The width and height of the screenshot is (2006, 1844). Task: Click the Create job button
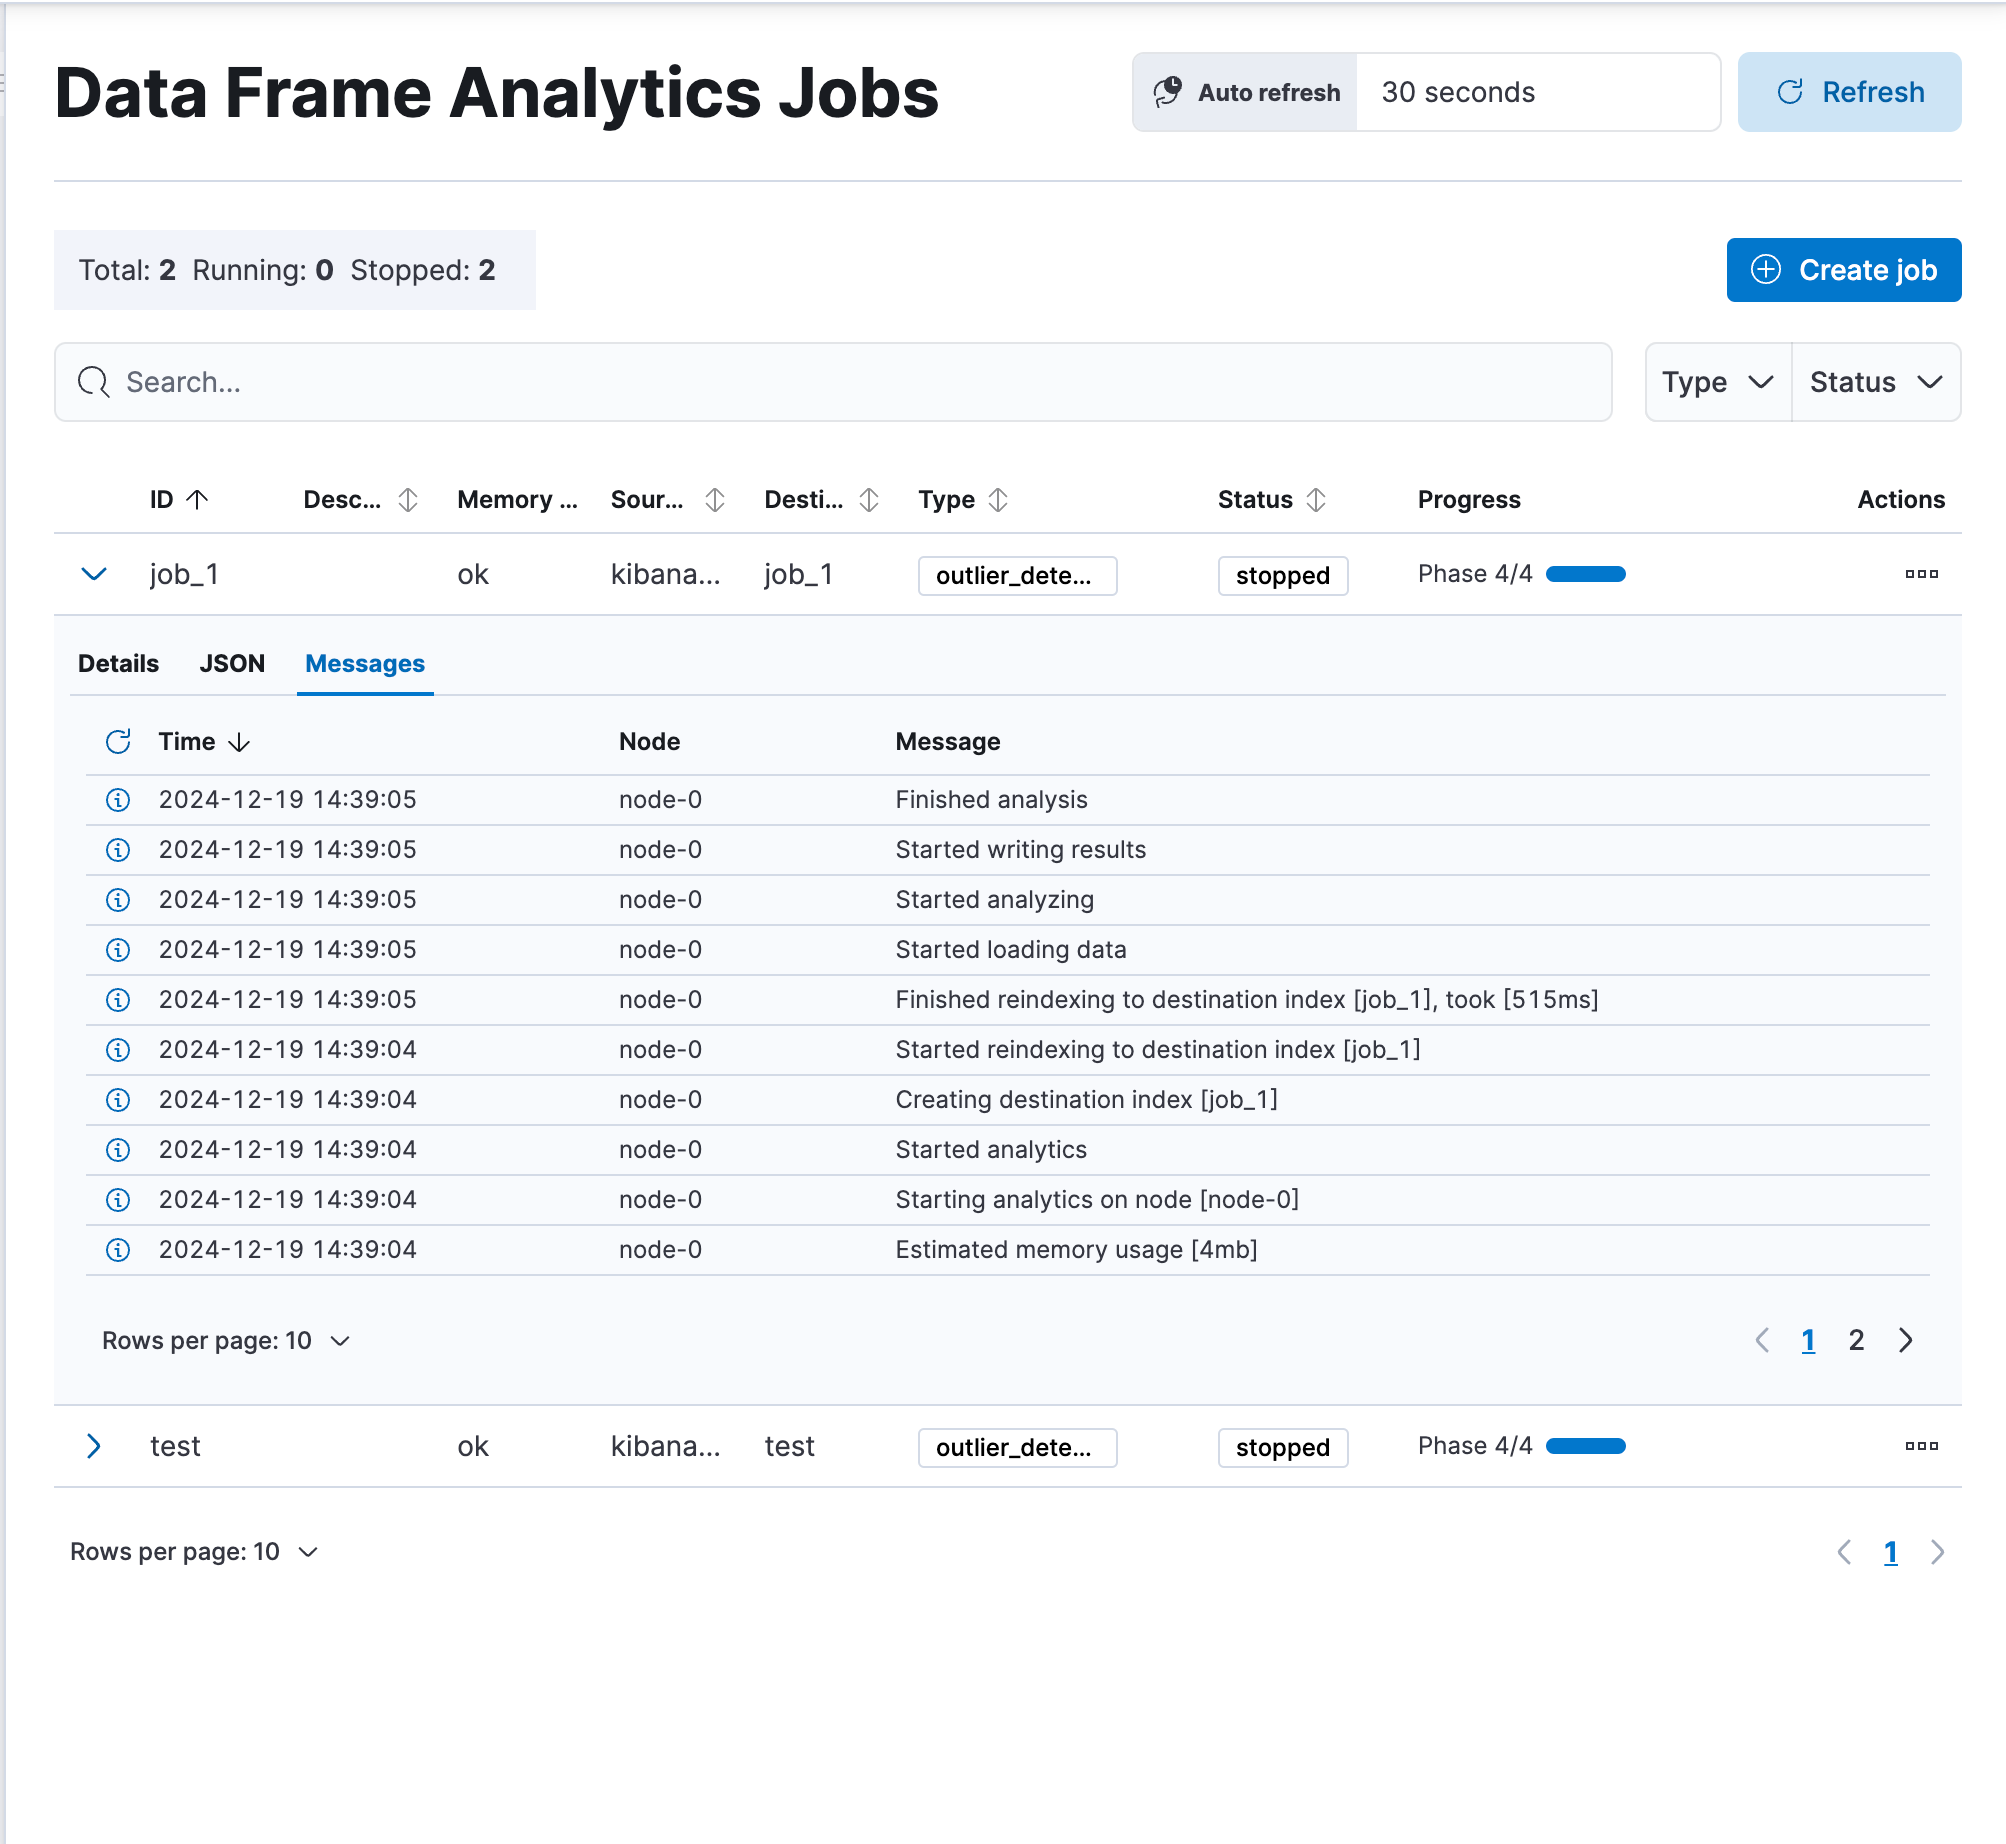1843,270
